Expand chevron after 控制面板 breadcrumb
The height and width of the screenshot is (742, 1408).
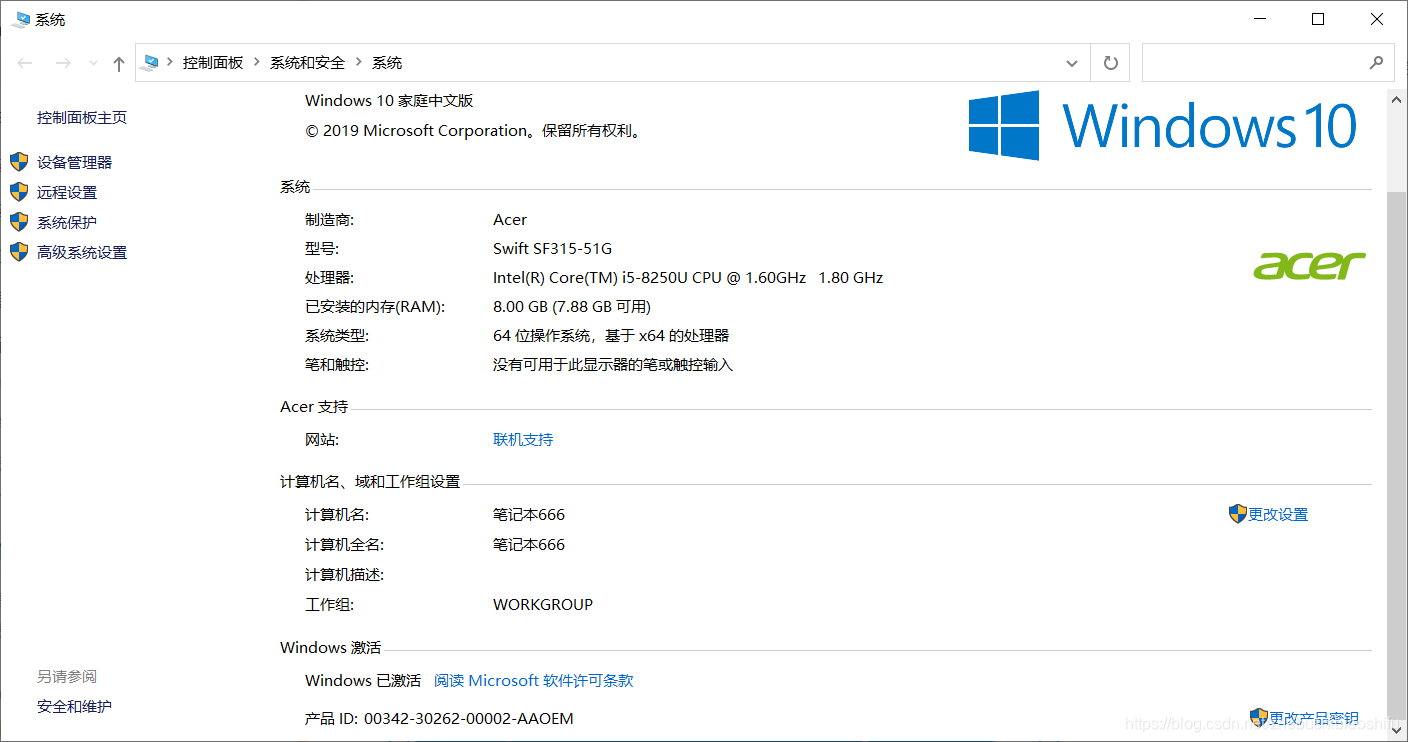coord(257,62)
